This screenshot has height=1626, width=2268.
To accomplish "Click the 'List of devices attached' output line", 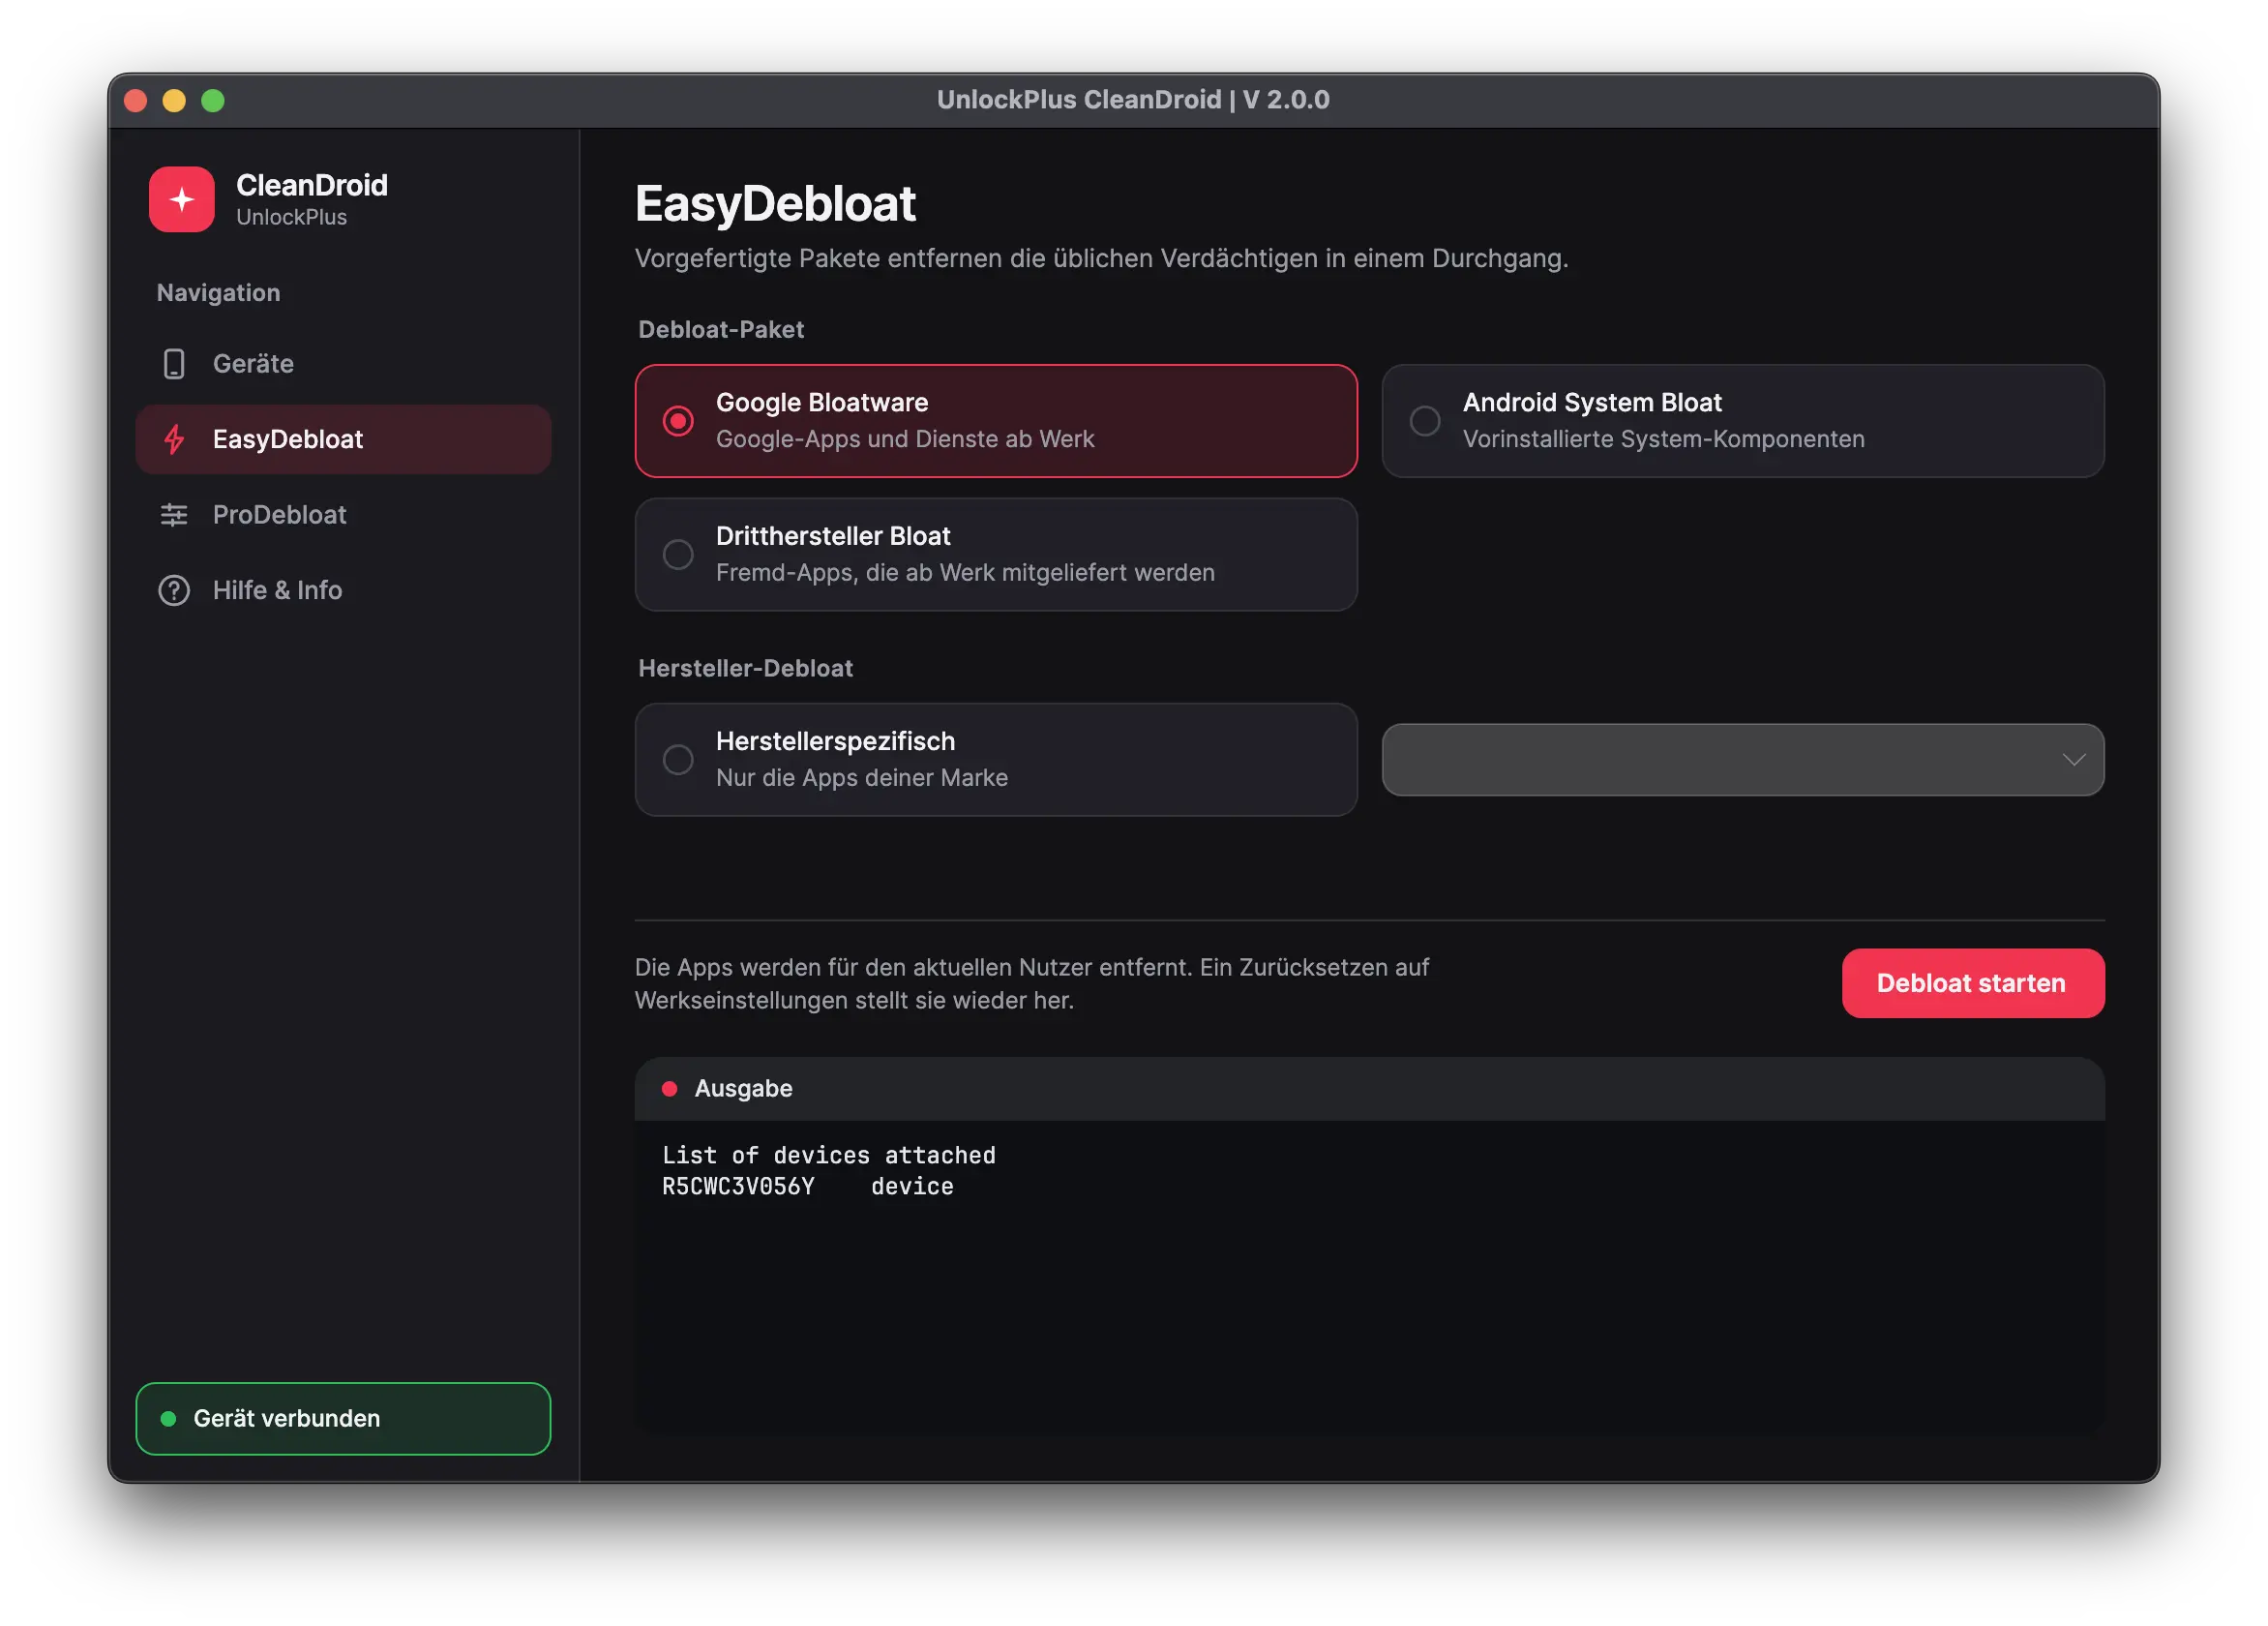I will coord(829,1155).
